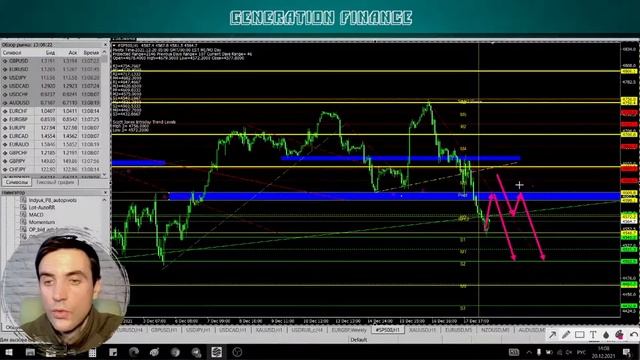Launch Microsoft Edge from the taskbar
This screenshot has height=360, width=640.
coord(133,352)
